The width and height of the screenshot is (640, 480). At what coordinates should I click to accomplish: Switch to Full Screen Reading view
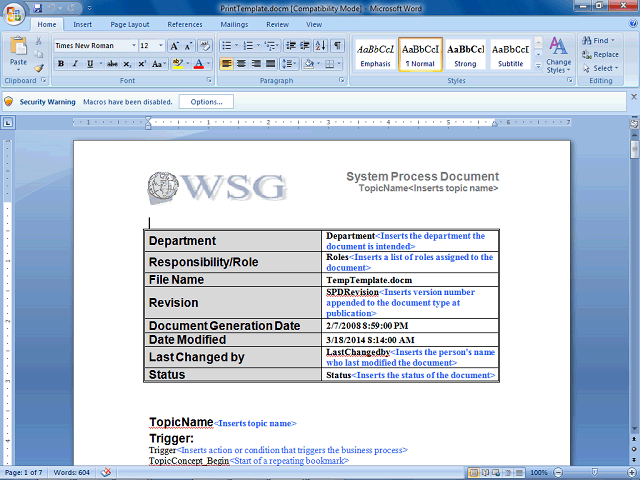pos(486,473)
